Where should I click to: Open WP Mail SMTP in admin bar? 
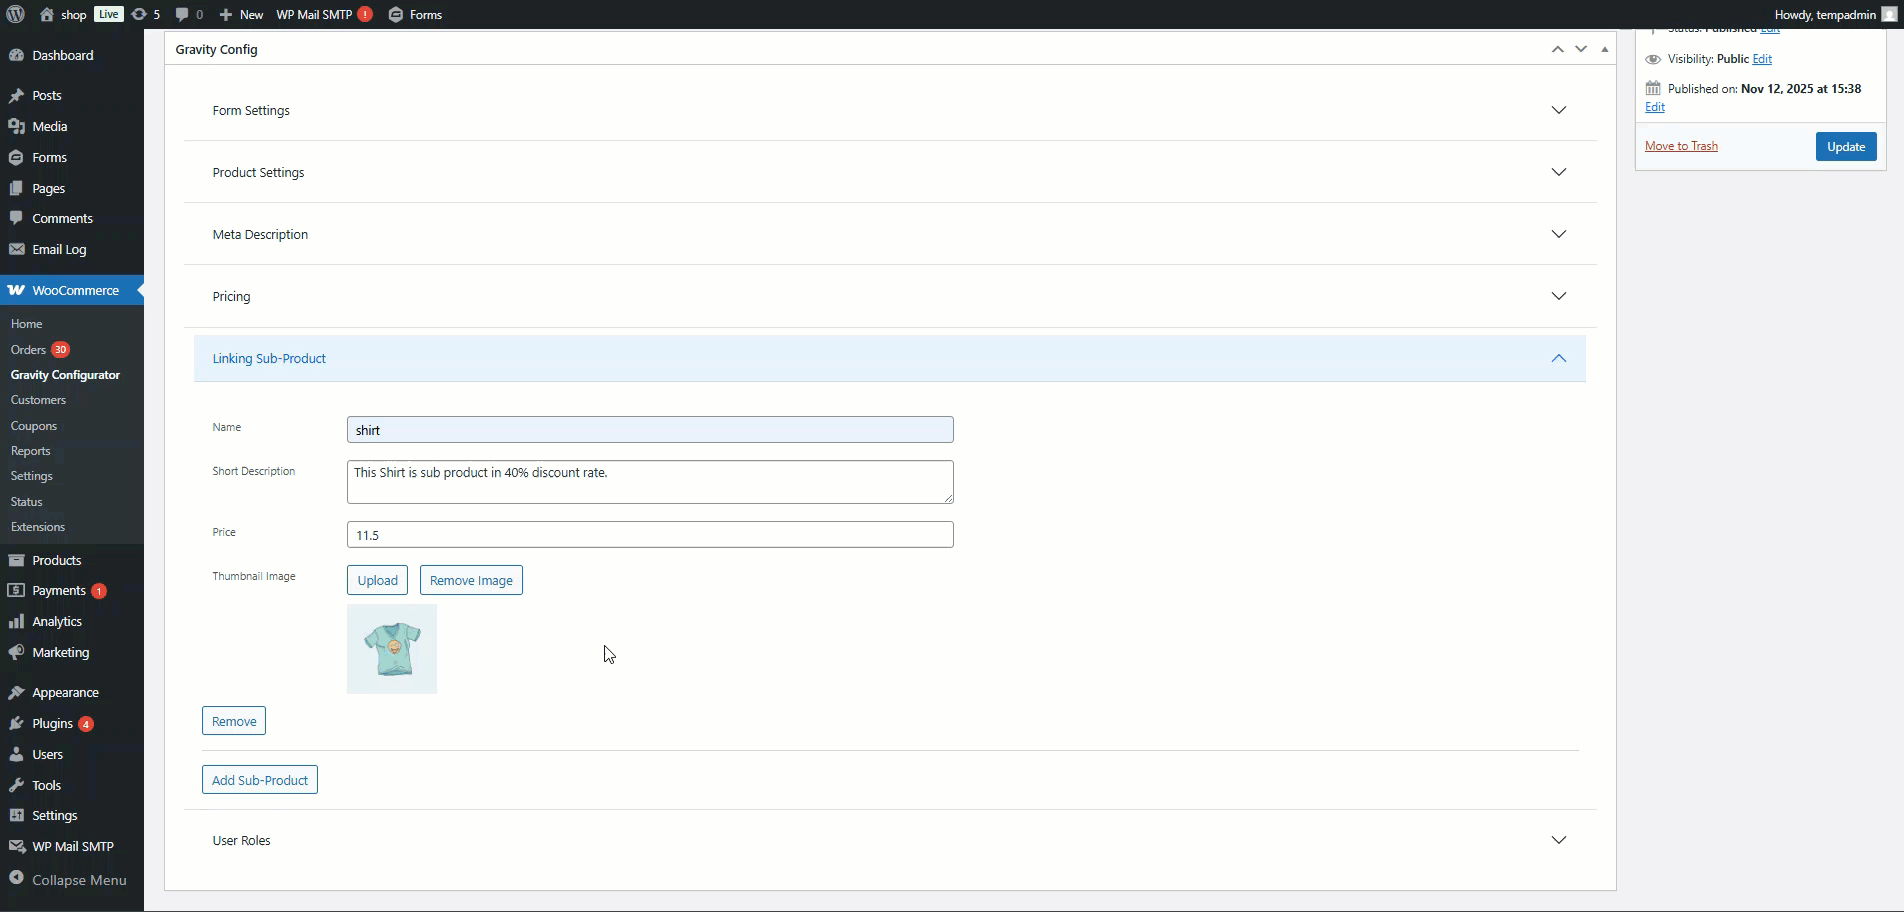(314, 14)
